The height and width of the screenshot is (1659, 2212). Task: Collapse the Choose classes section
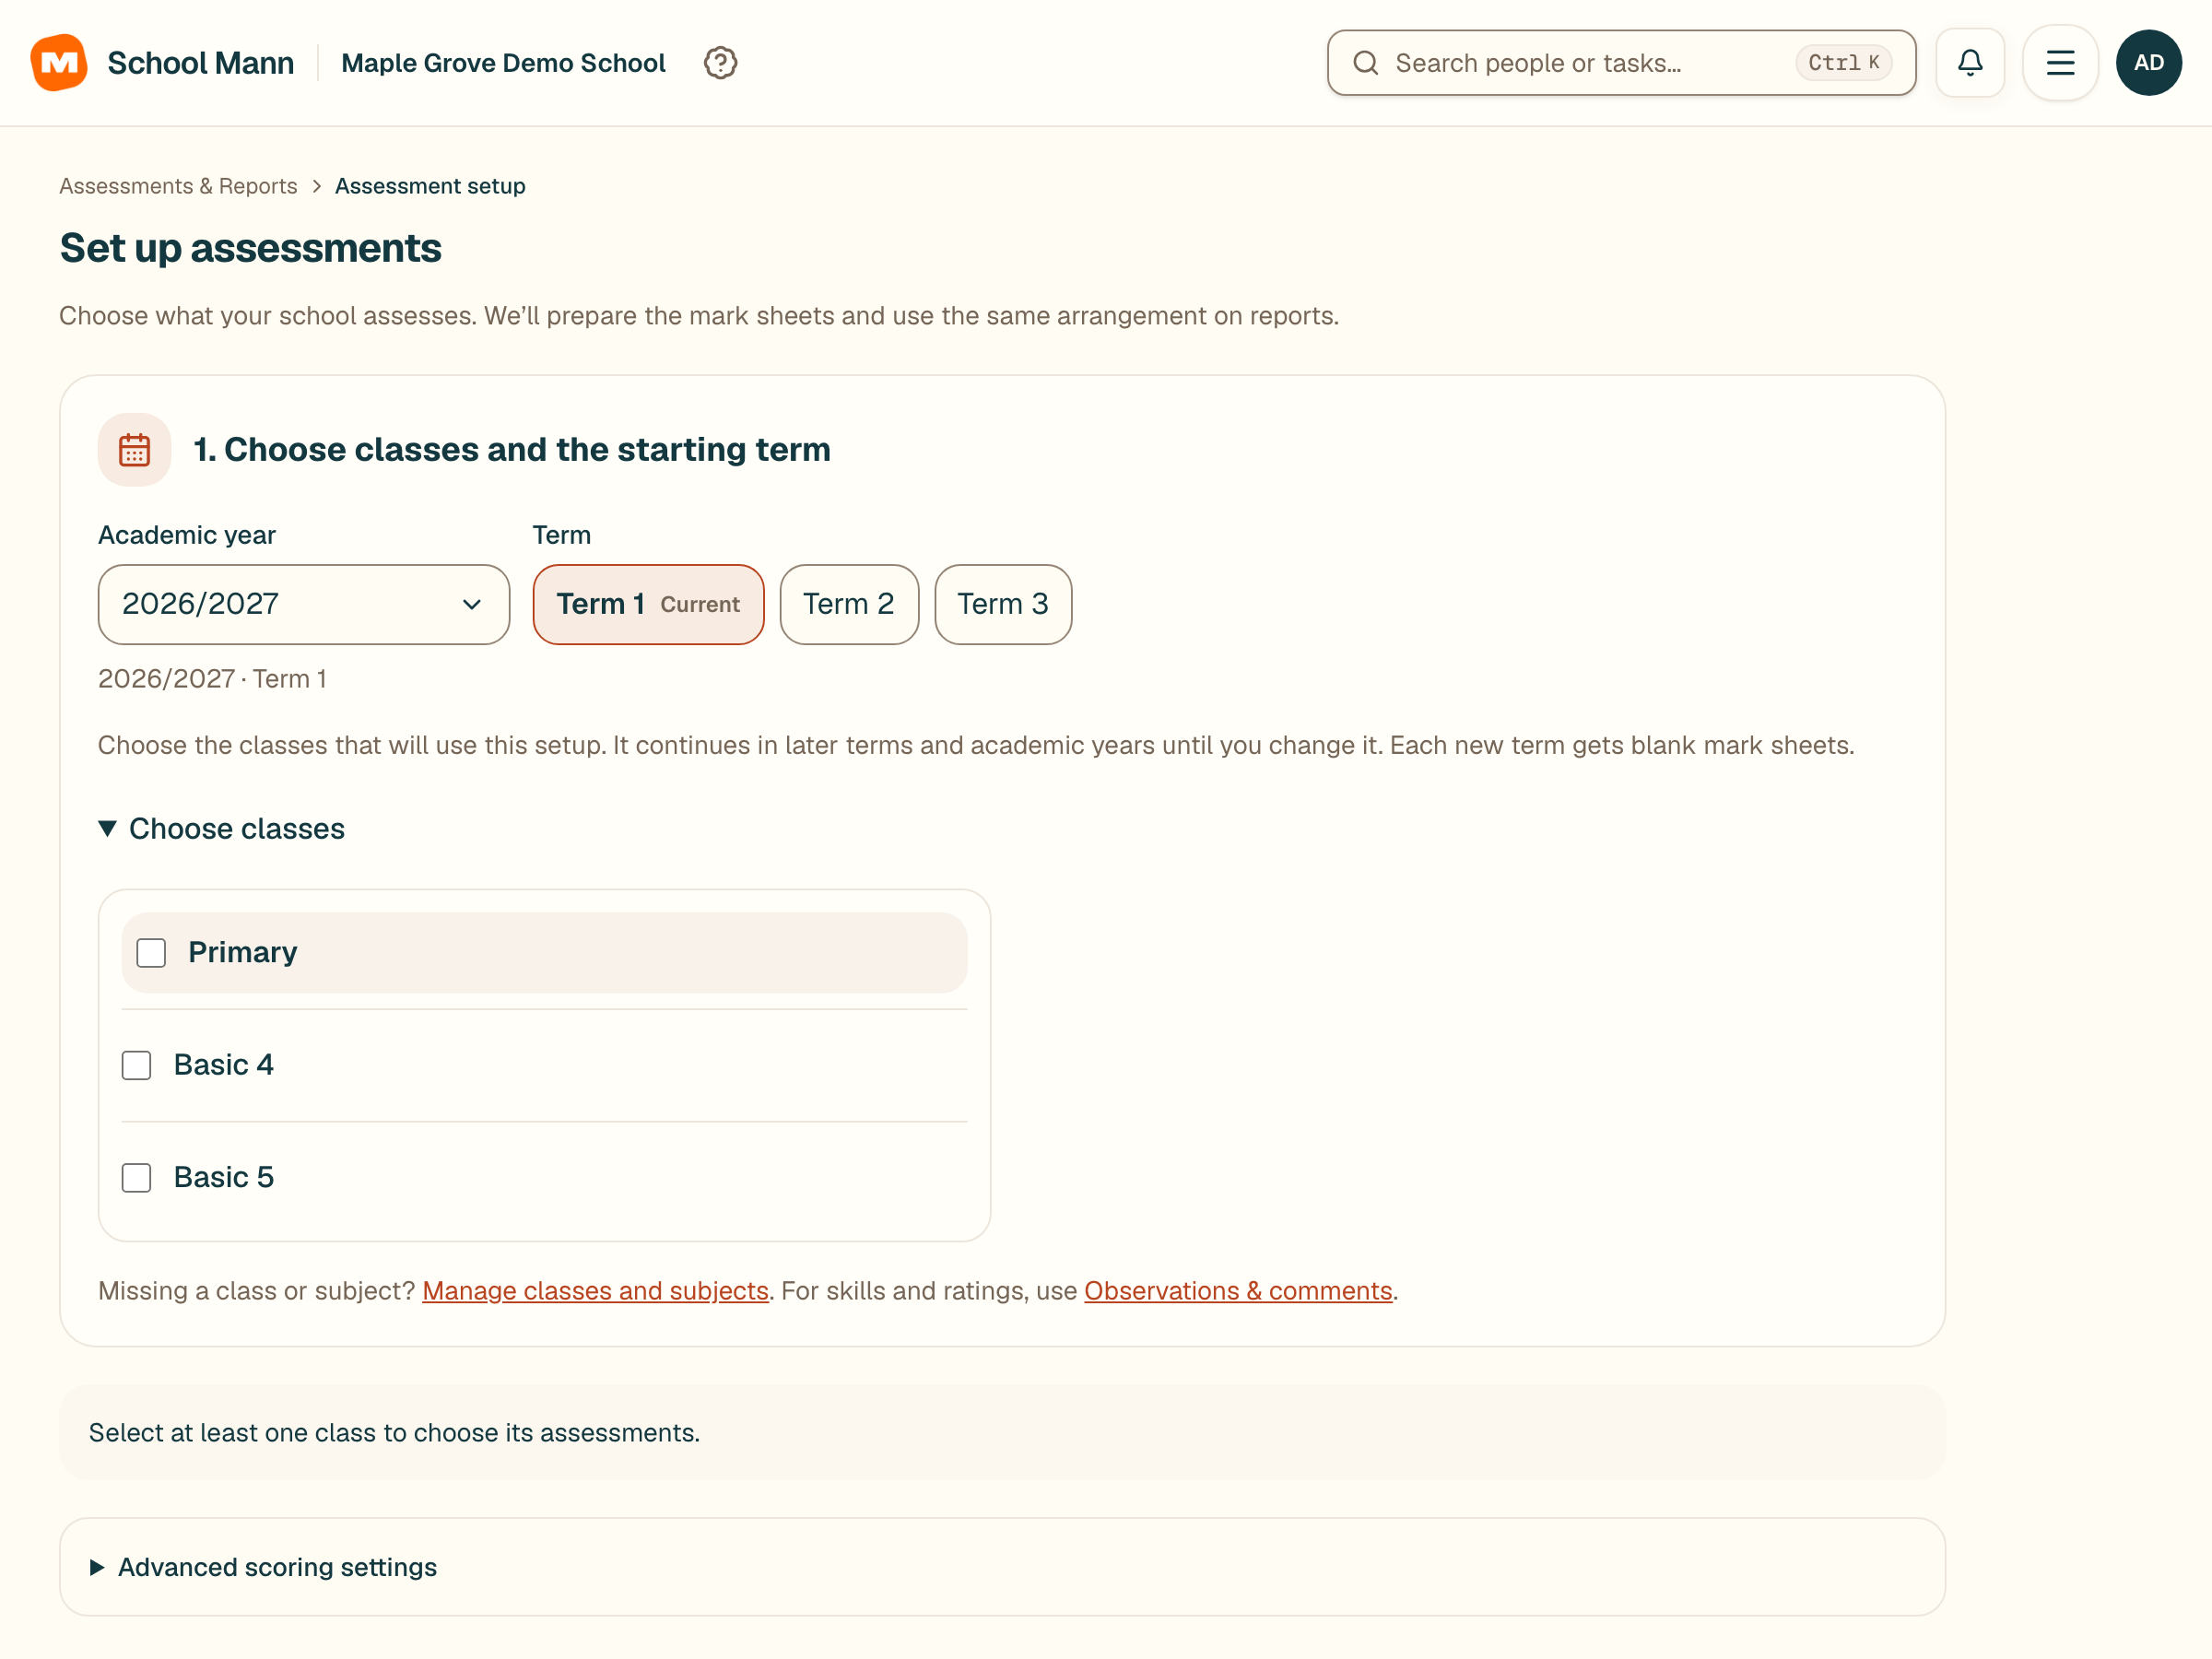point(221,829)
